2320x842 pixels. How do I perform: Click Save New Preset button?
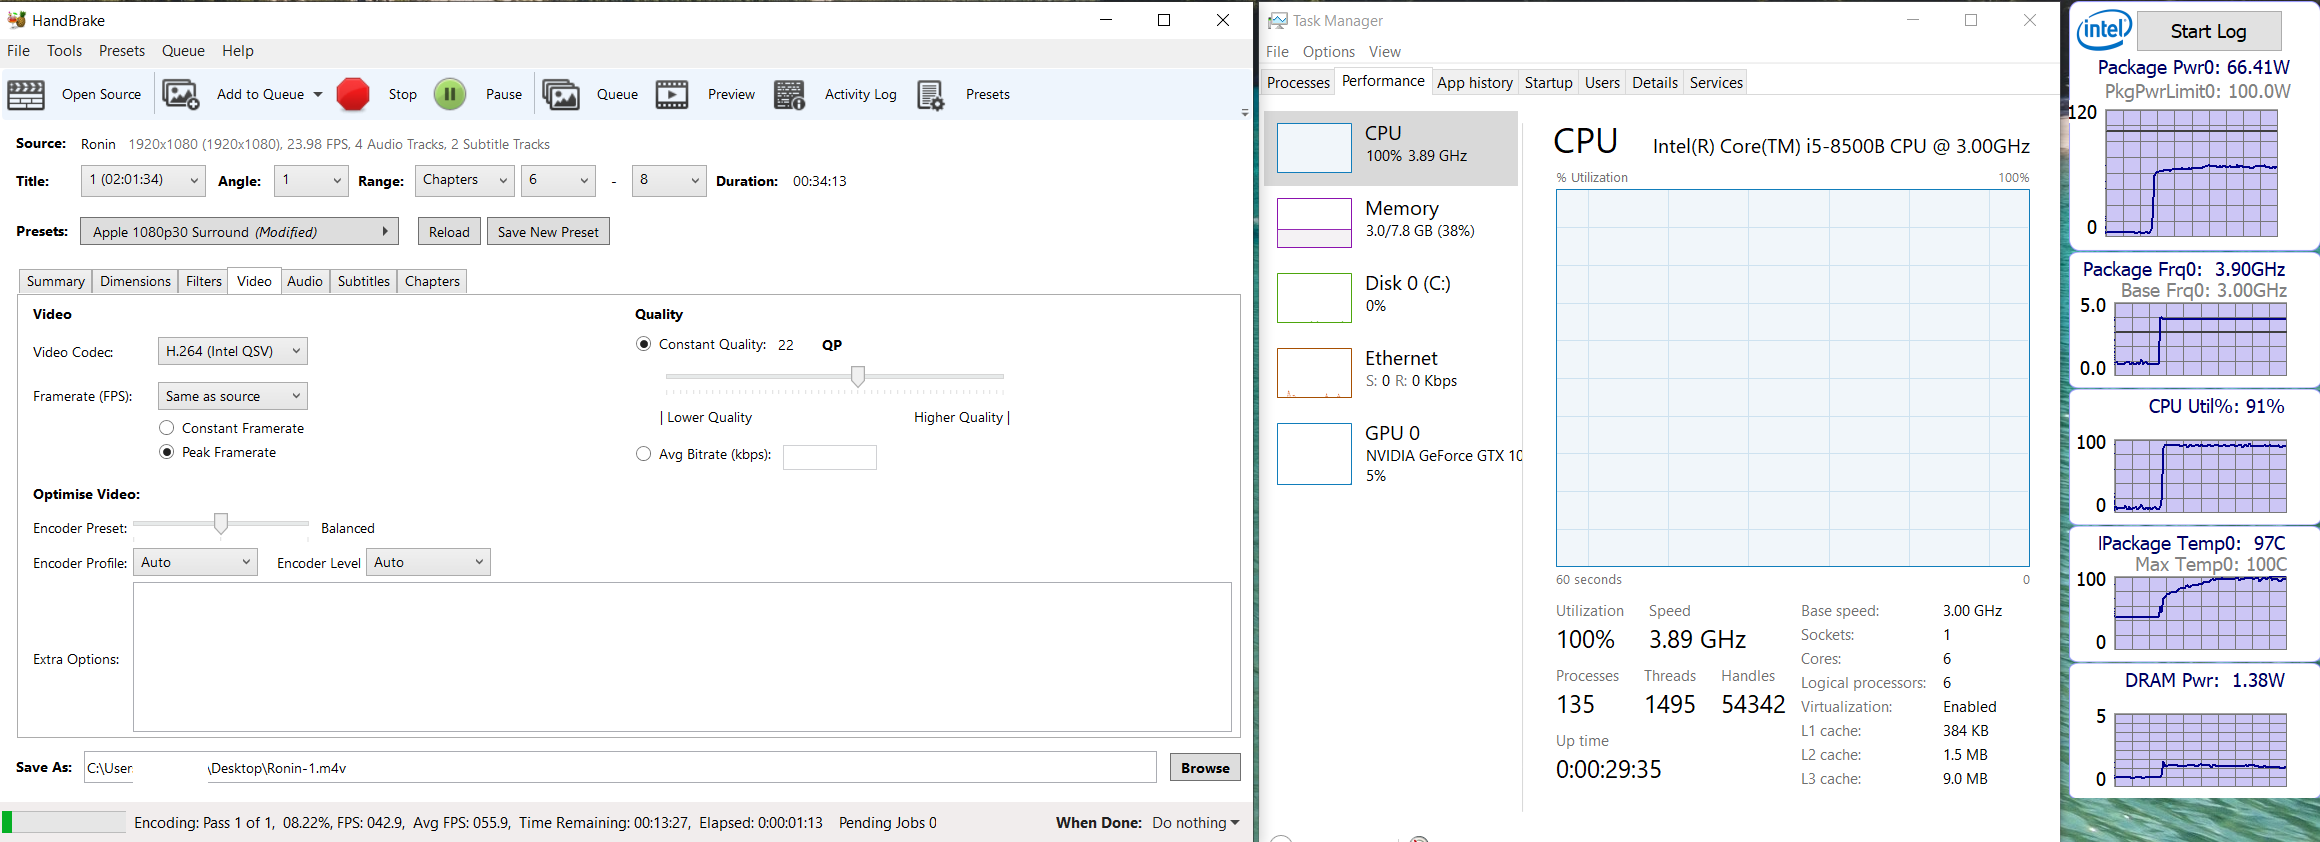pos(548,232)
